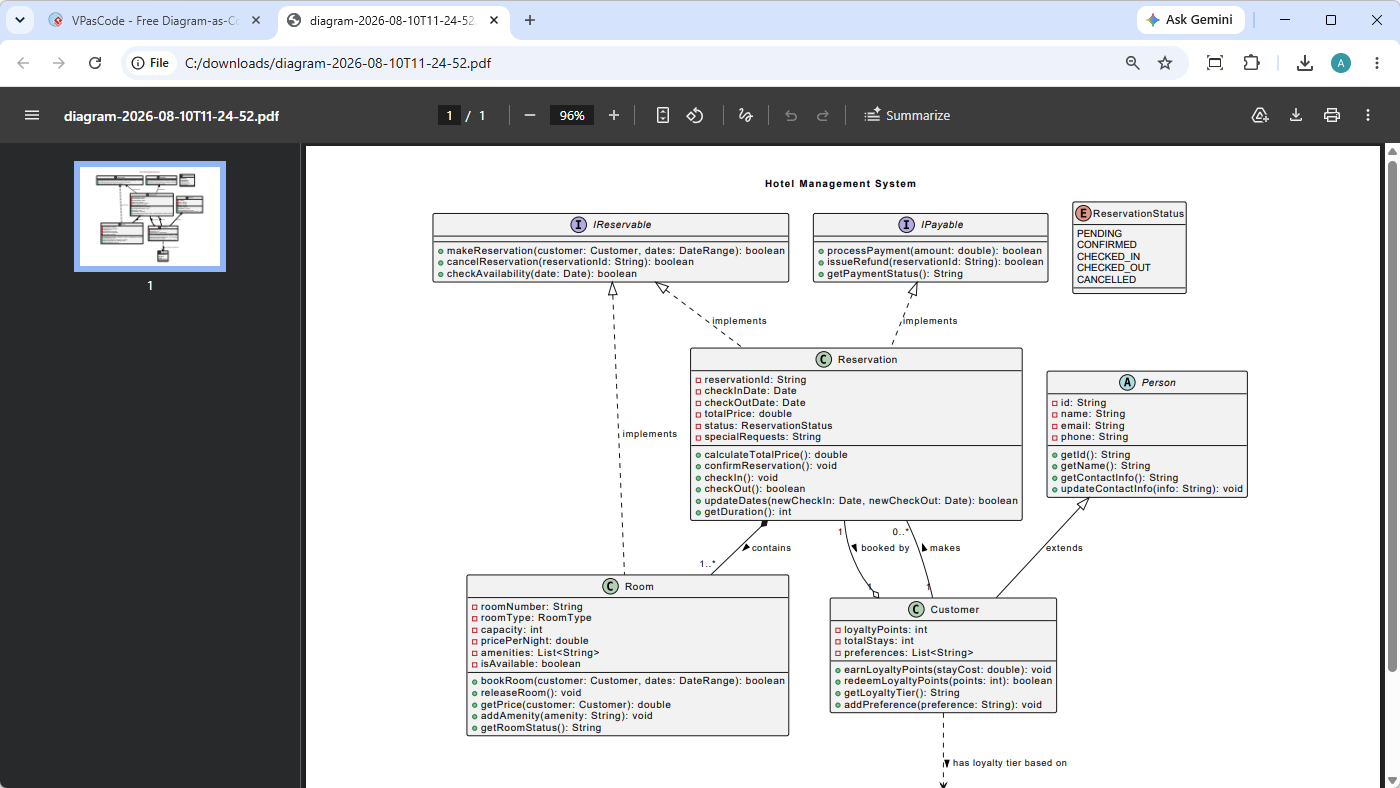Viewport: 1400px width, 788px height.
Task: Click the getPaymentStatus(): String method
Action: 895,274
